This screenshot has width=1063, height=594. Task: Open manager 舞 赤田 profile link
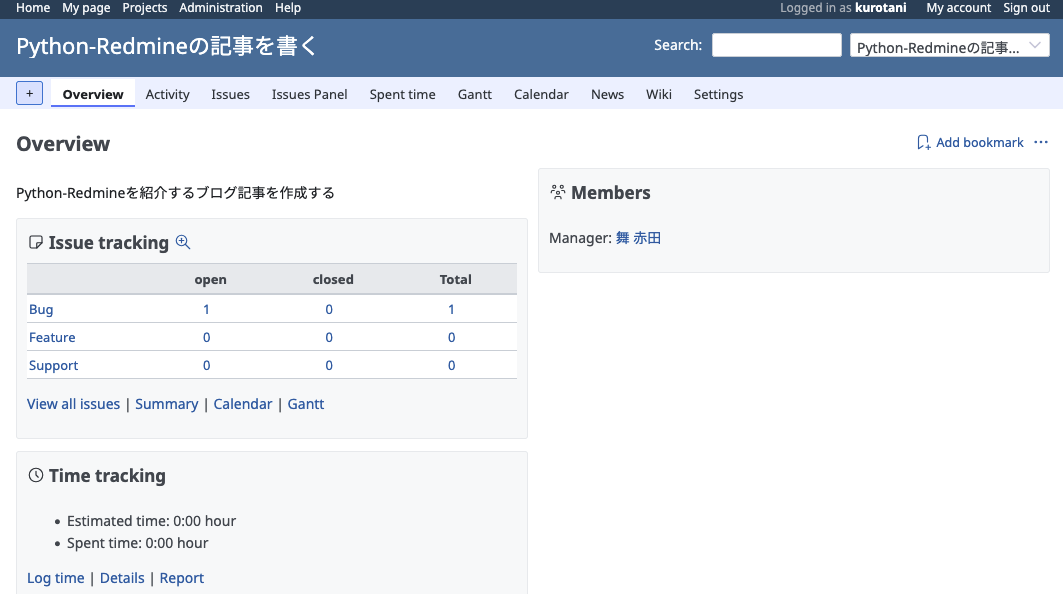638,238
